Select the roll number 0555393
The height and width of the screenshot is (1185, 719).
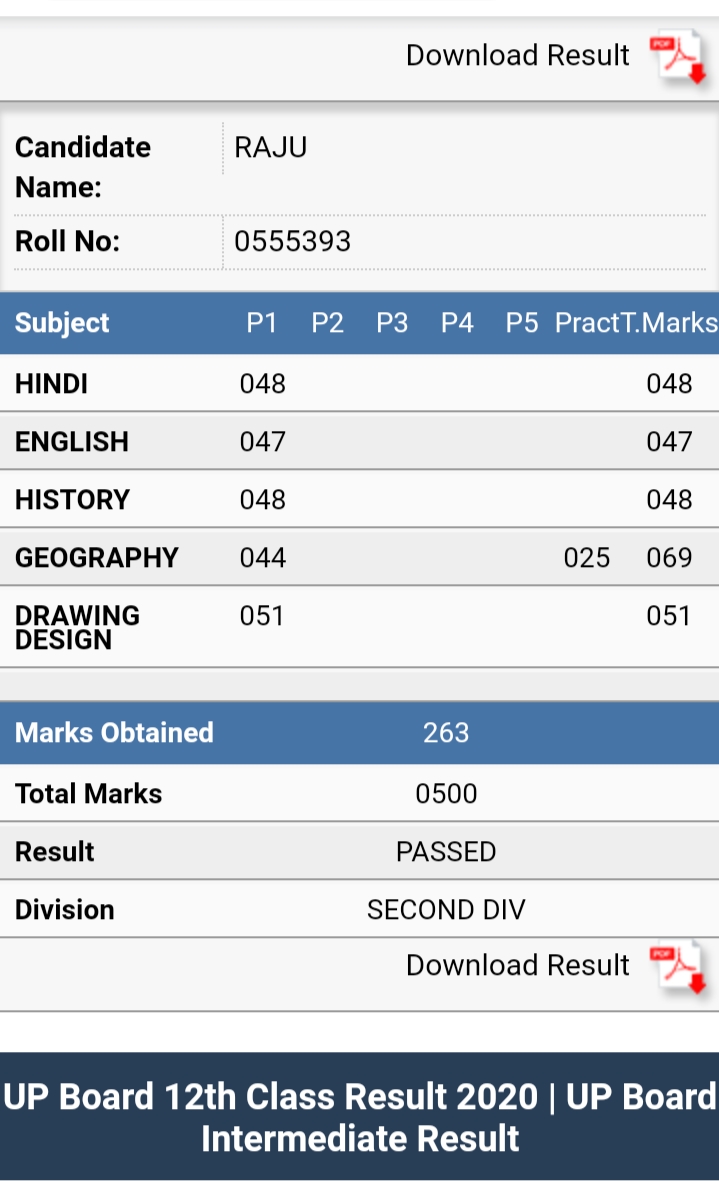(x=292, y=242)
